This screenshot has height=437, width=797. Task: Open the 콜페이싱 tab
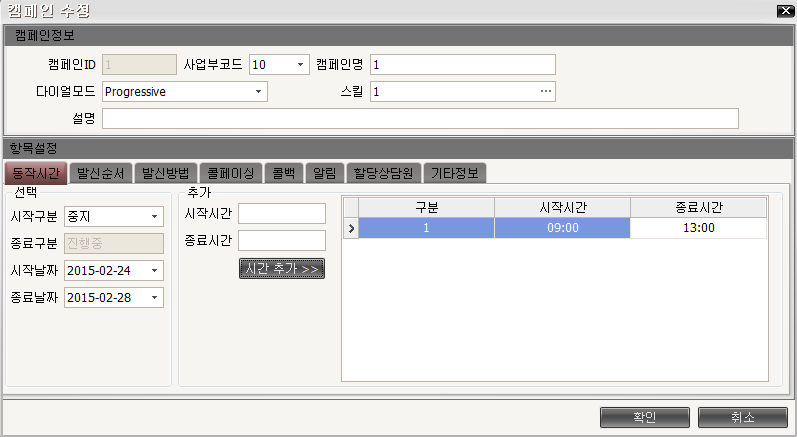[231, 173]
